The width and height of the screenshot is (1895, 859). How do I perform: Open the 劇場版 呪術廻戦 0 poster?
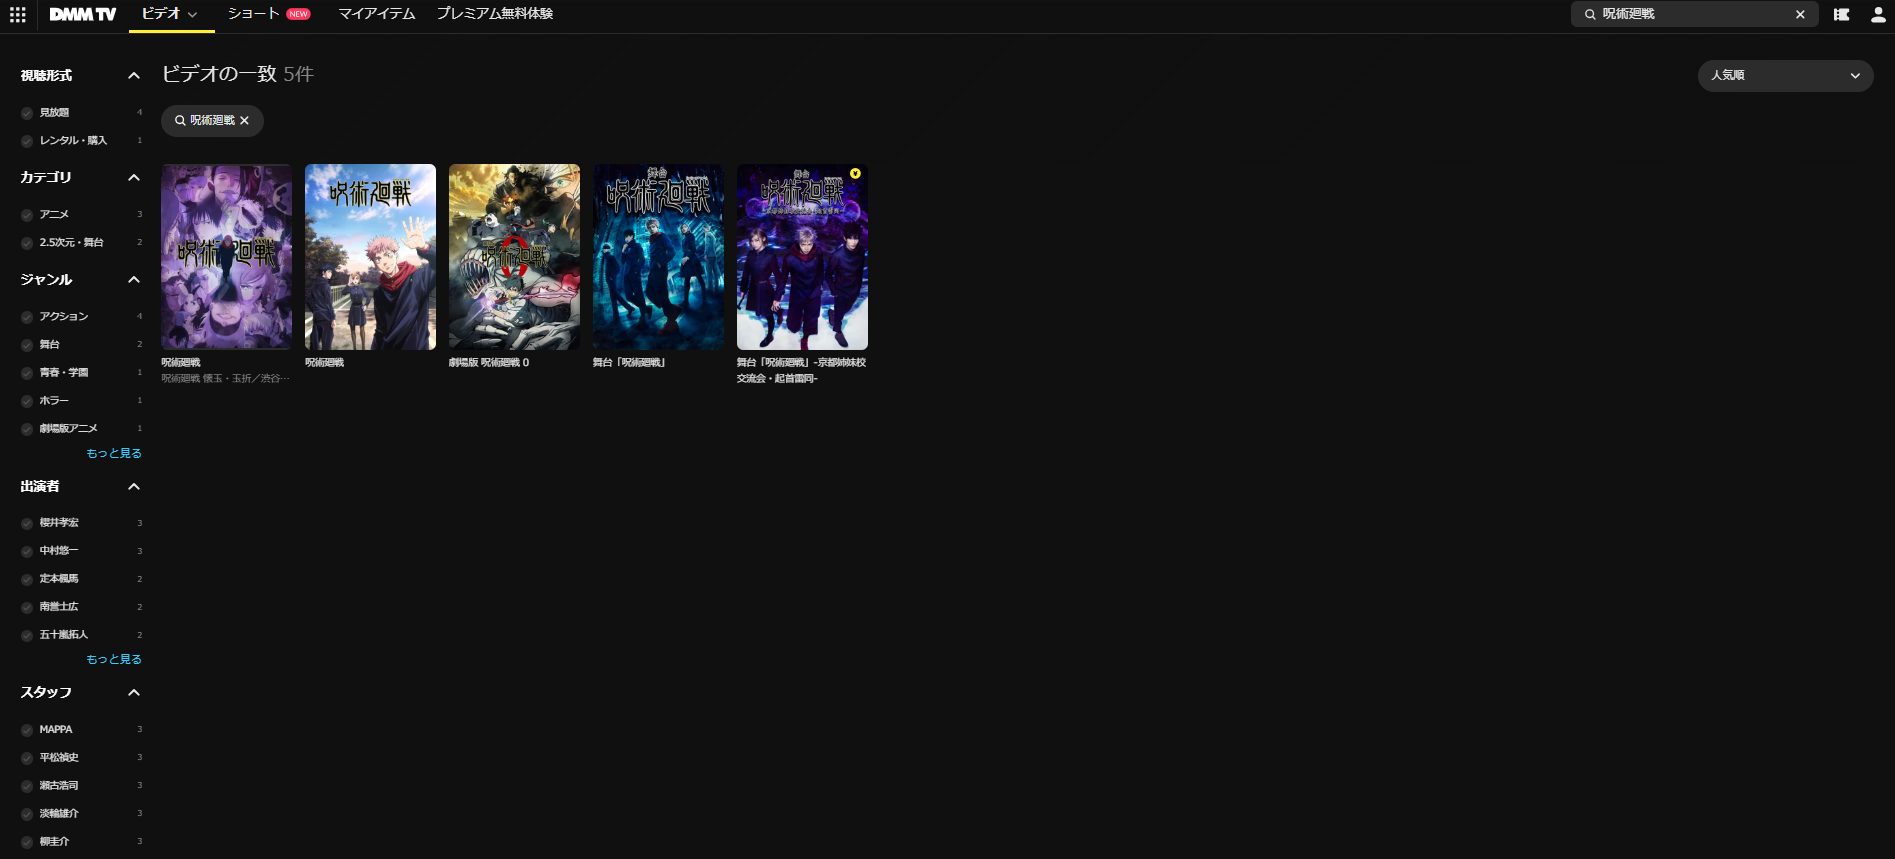click(514, 257)
